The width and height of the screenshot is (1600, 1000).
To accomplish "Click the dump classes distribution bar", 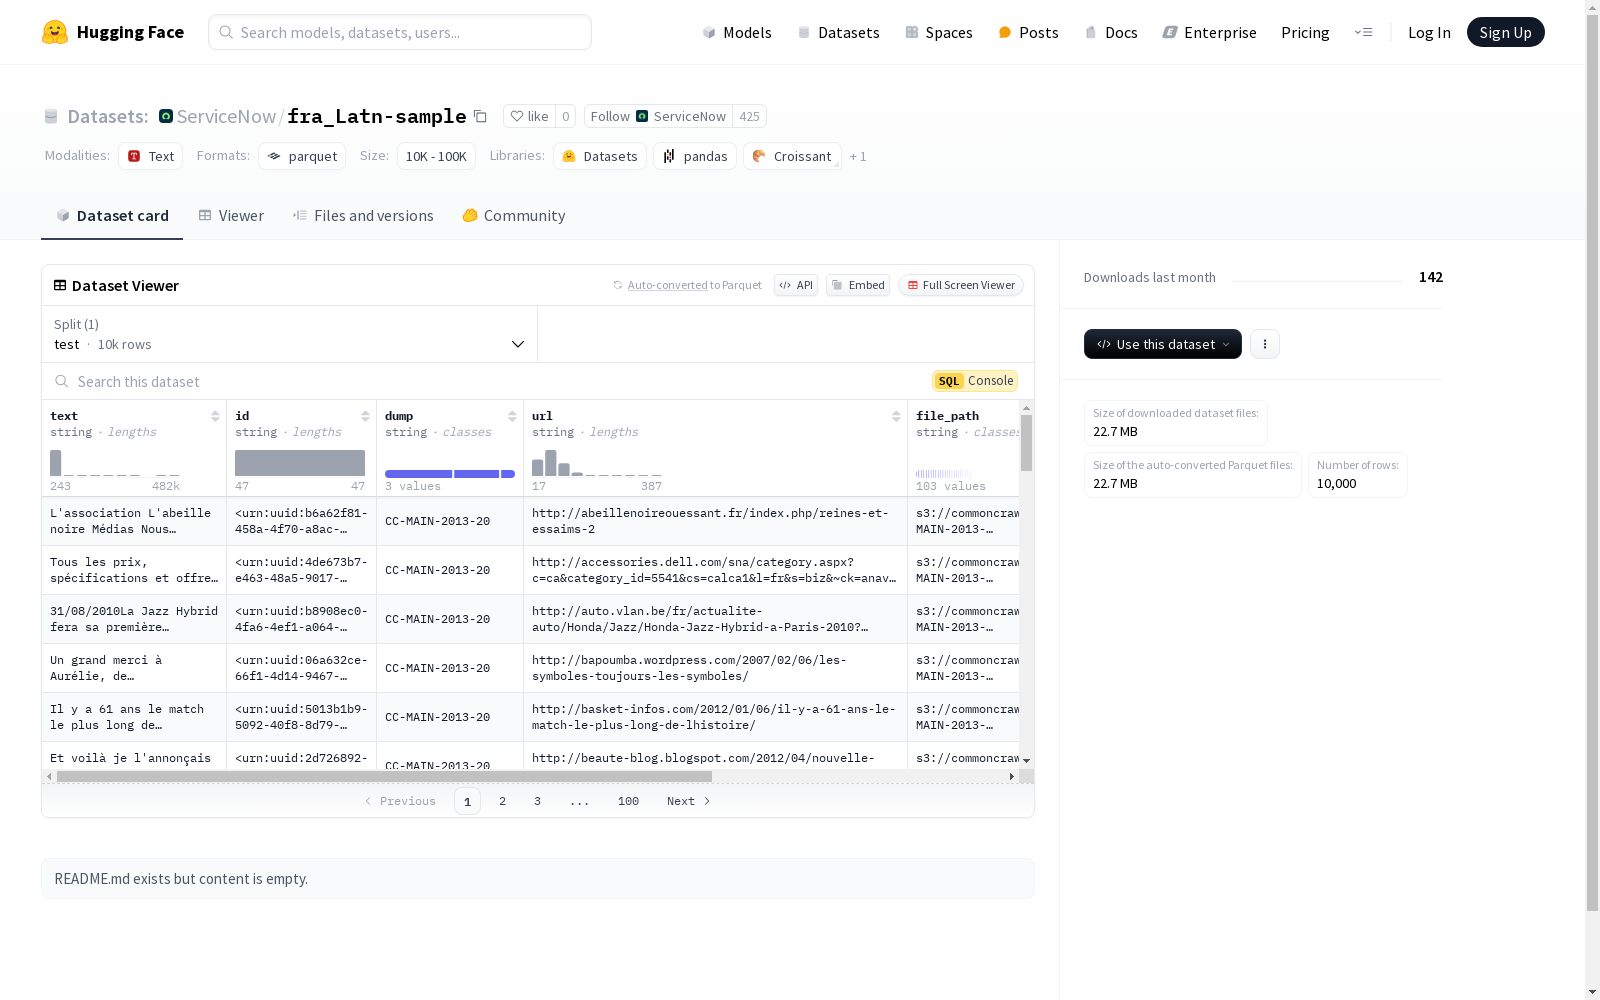I will [450, 474].
